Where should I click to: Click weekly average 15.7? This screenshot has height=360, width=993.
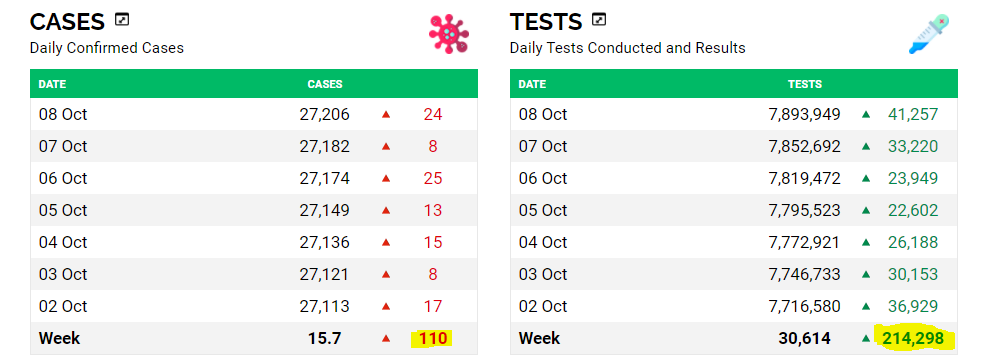325,338
